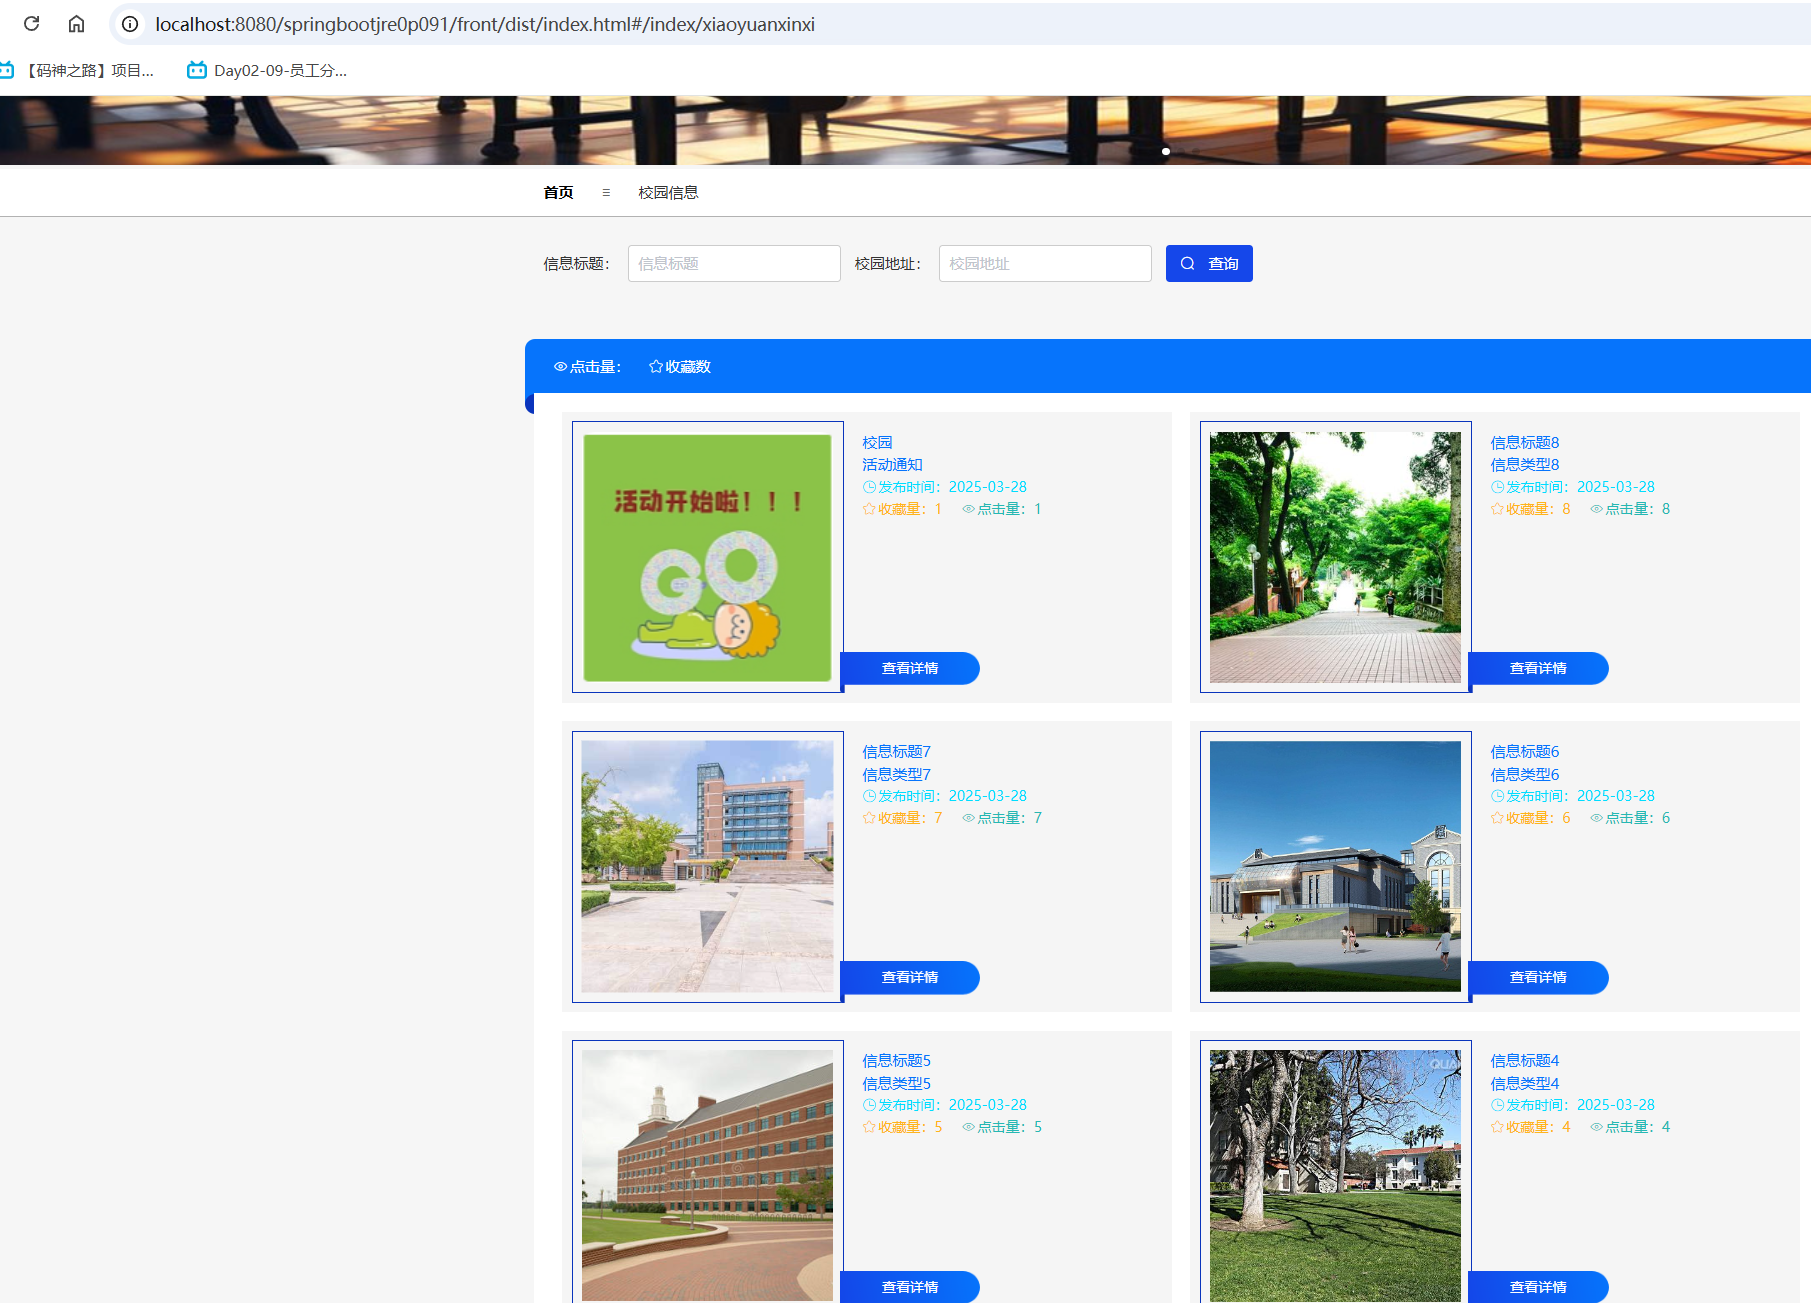Click the browser home icon
Image resolution: width=1811 pixels, height=1303 pixels.
coord(76,24)
